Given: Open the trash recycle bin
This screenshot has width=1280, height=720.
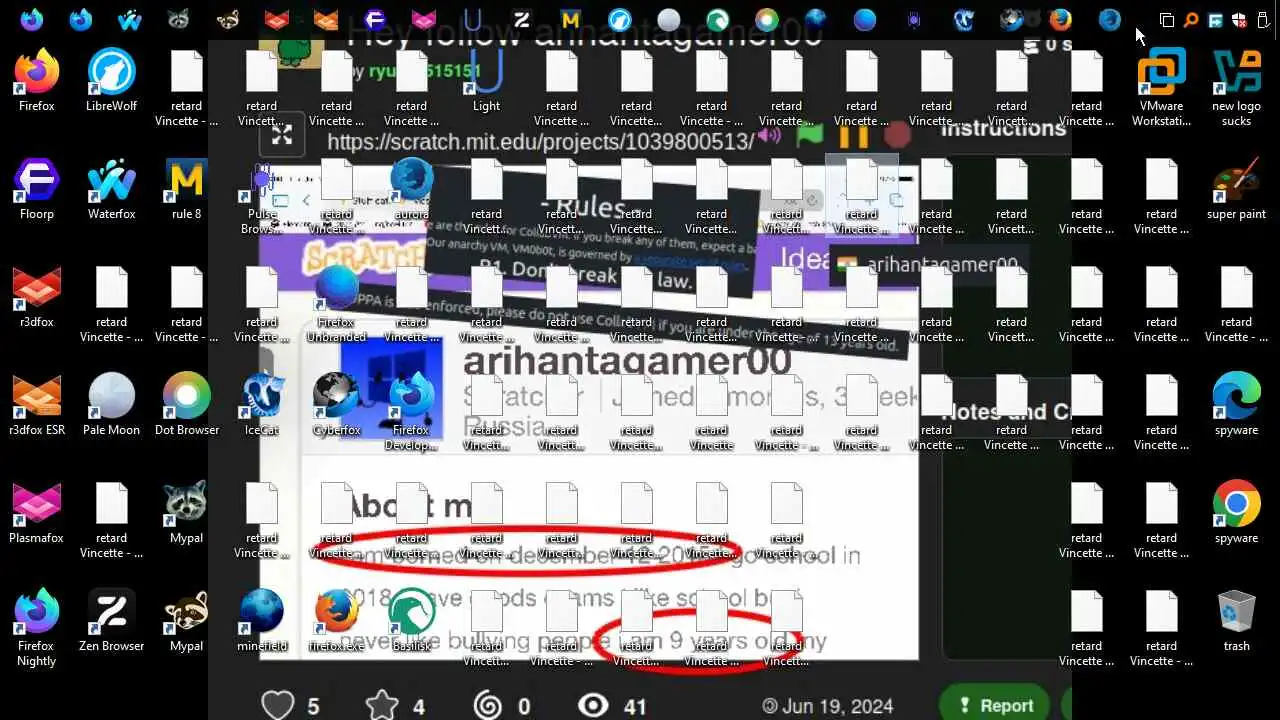Looking at the screenshot, I should pyautogui.click(x=1236, y=620).
